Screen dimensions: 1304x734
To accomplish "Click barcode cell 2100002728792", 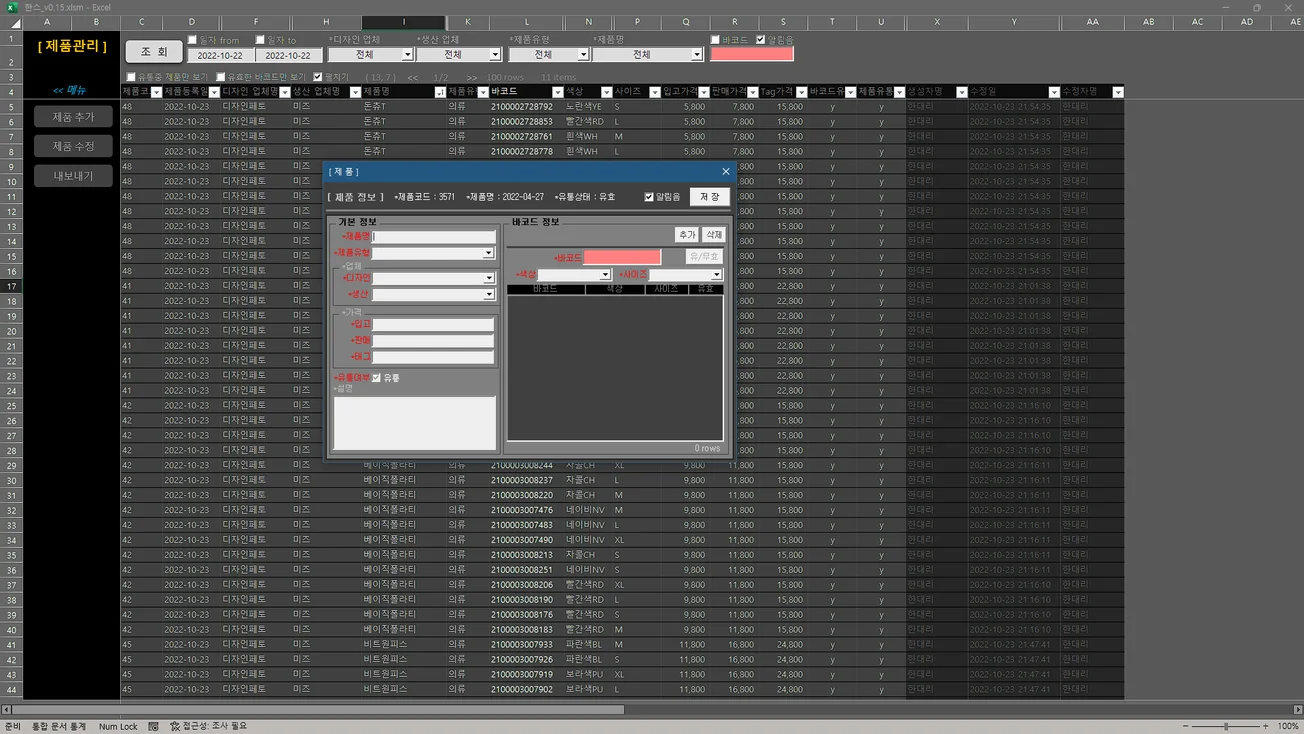I will [x=521, y=107].
